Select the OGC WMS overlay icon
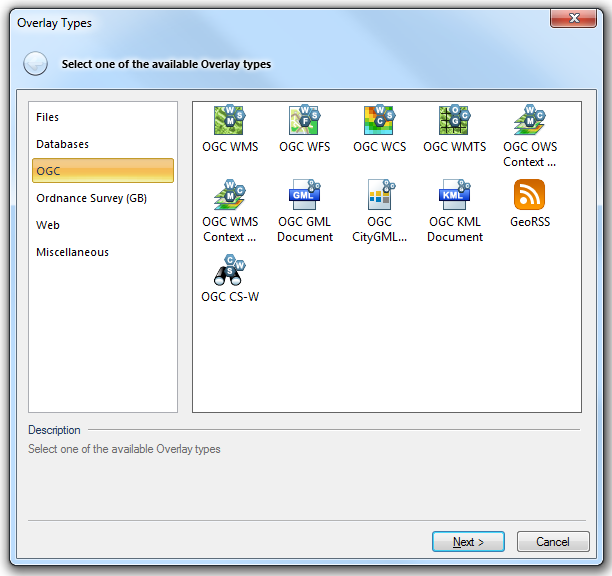The height and width of the screenshot is (576, 612). [x=230, y=120]
